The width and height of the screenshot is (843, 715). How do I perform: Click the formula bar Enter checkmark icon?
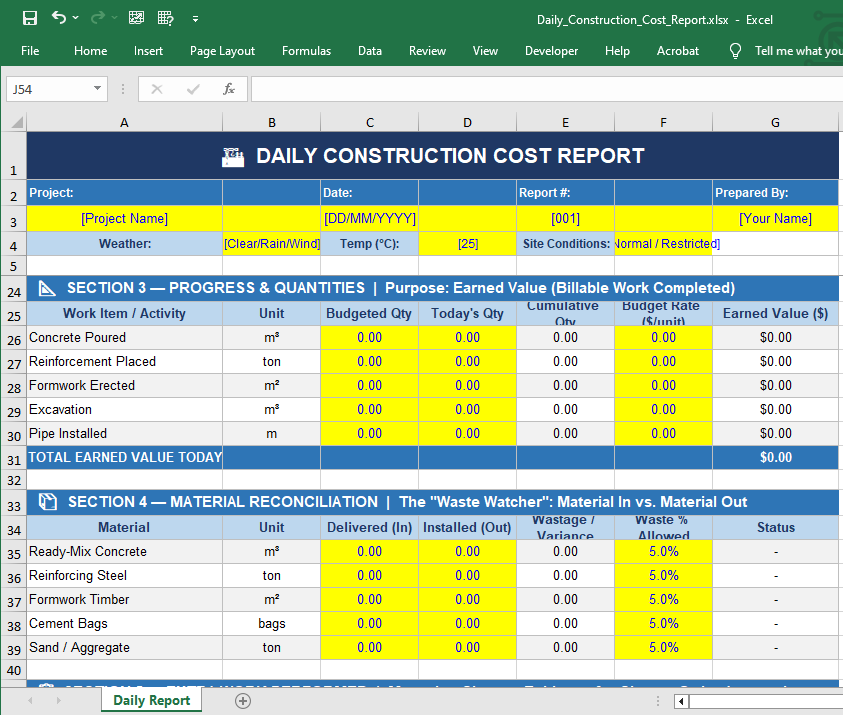pyautogui.click(x=193, y=89)
